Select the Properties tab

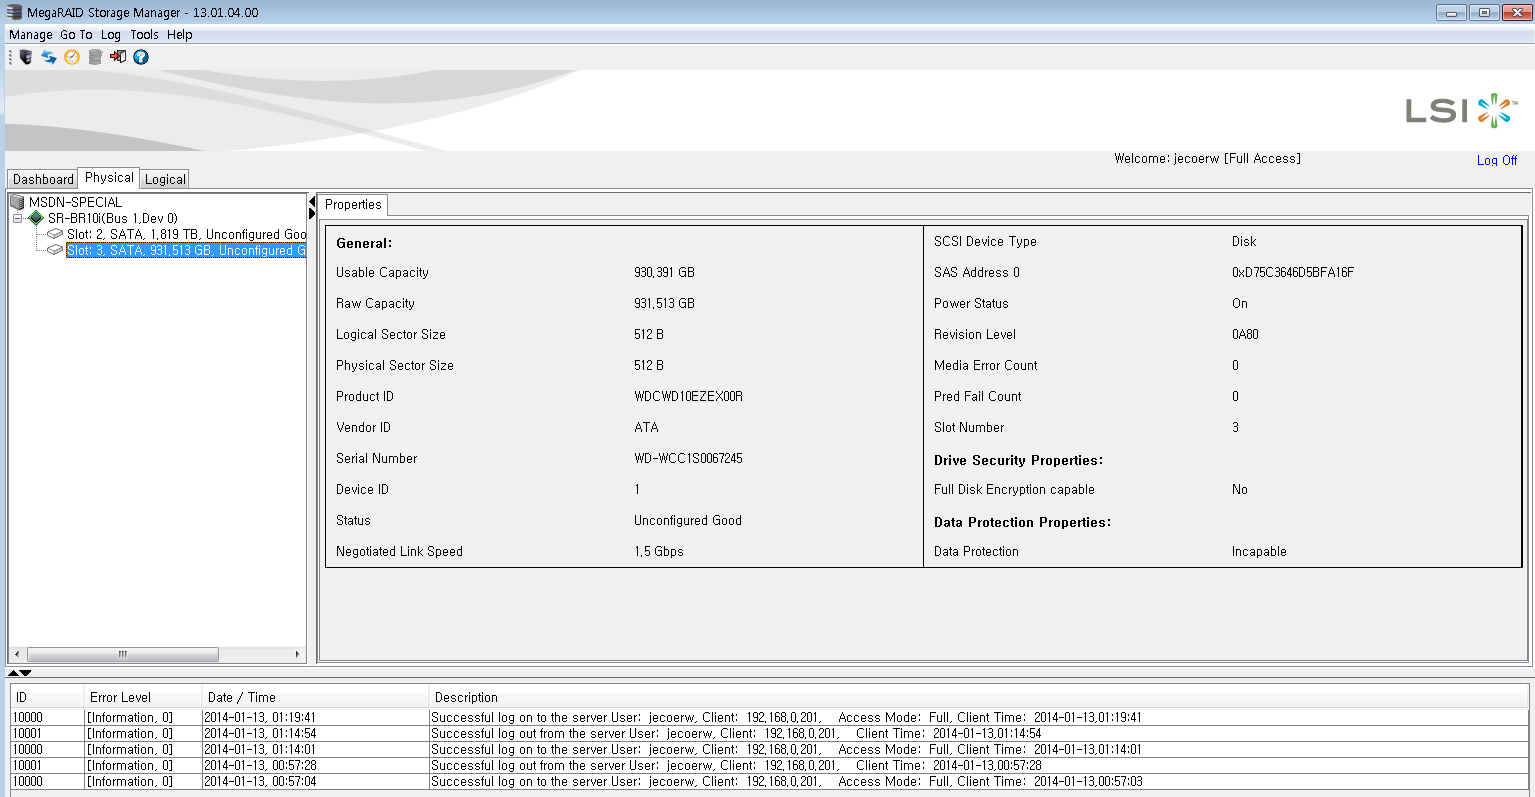pos(353,204)
